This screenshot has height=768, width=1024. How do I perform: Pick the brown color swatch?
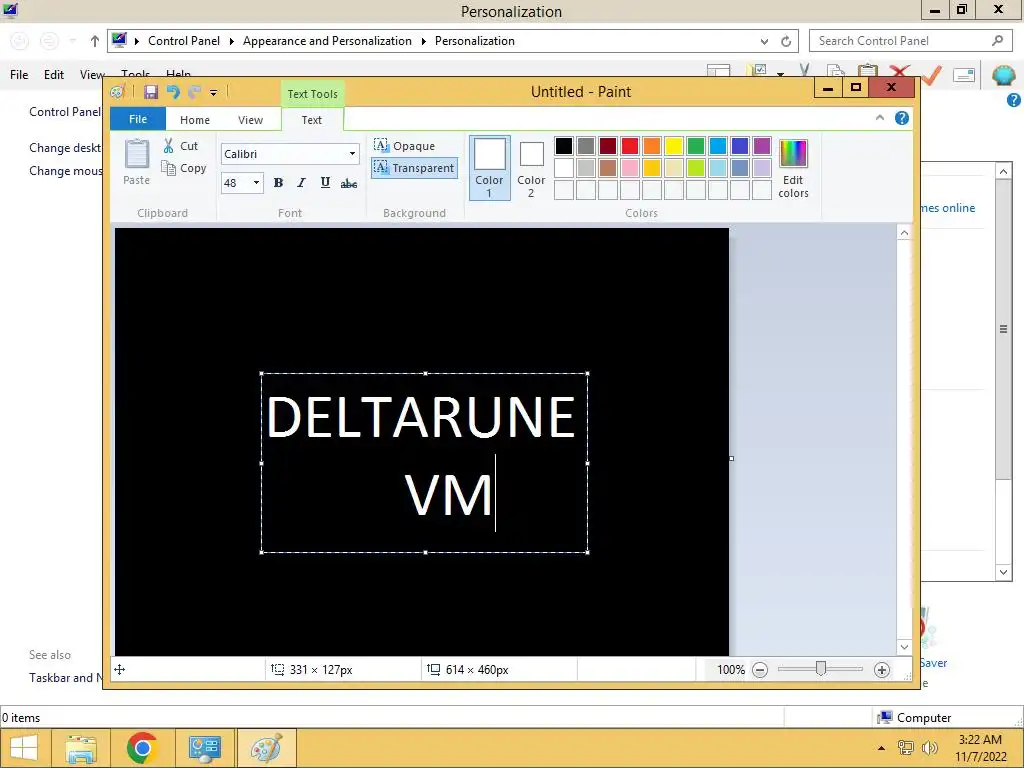[608, 168]
